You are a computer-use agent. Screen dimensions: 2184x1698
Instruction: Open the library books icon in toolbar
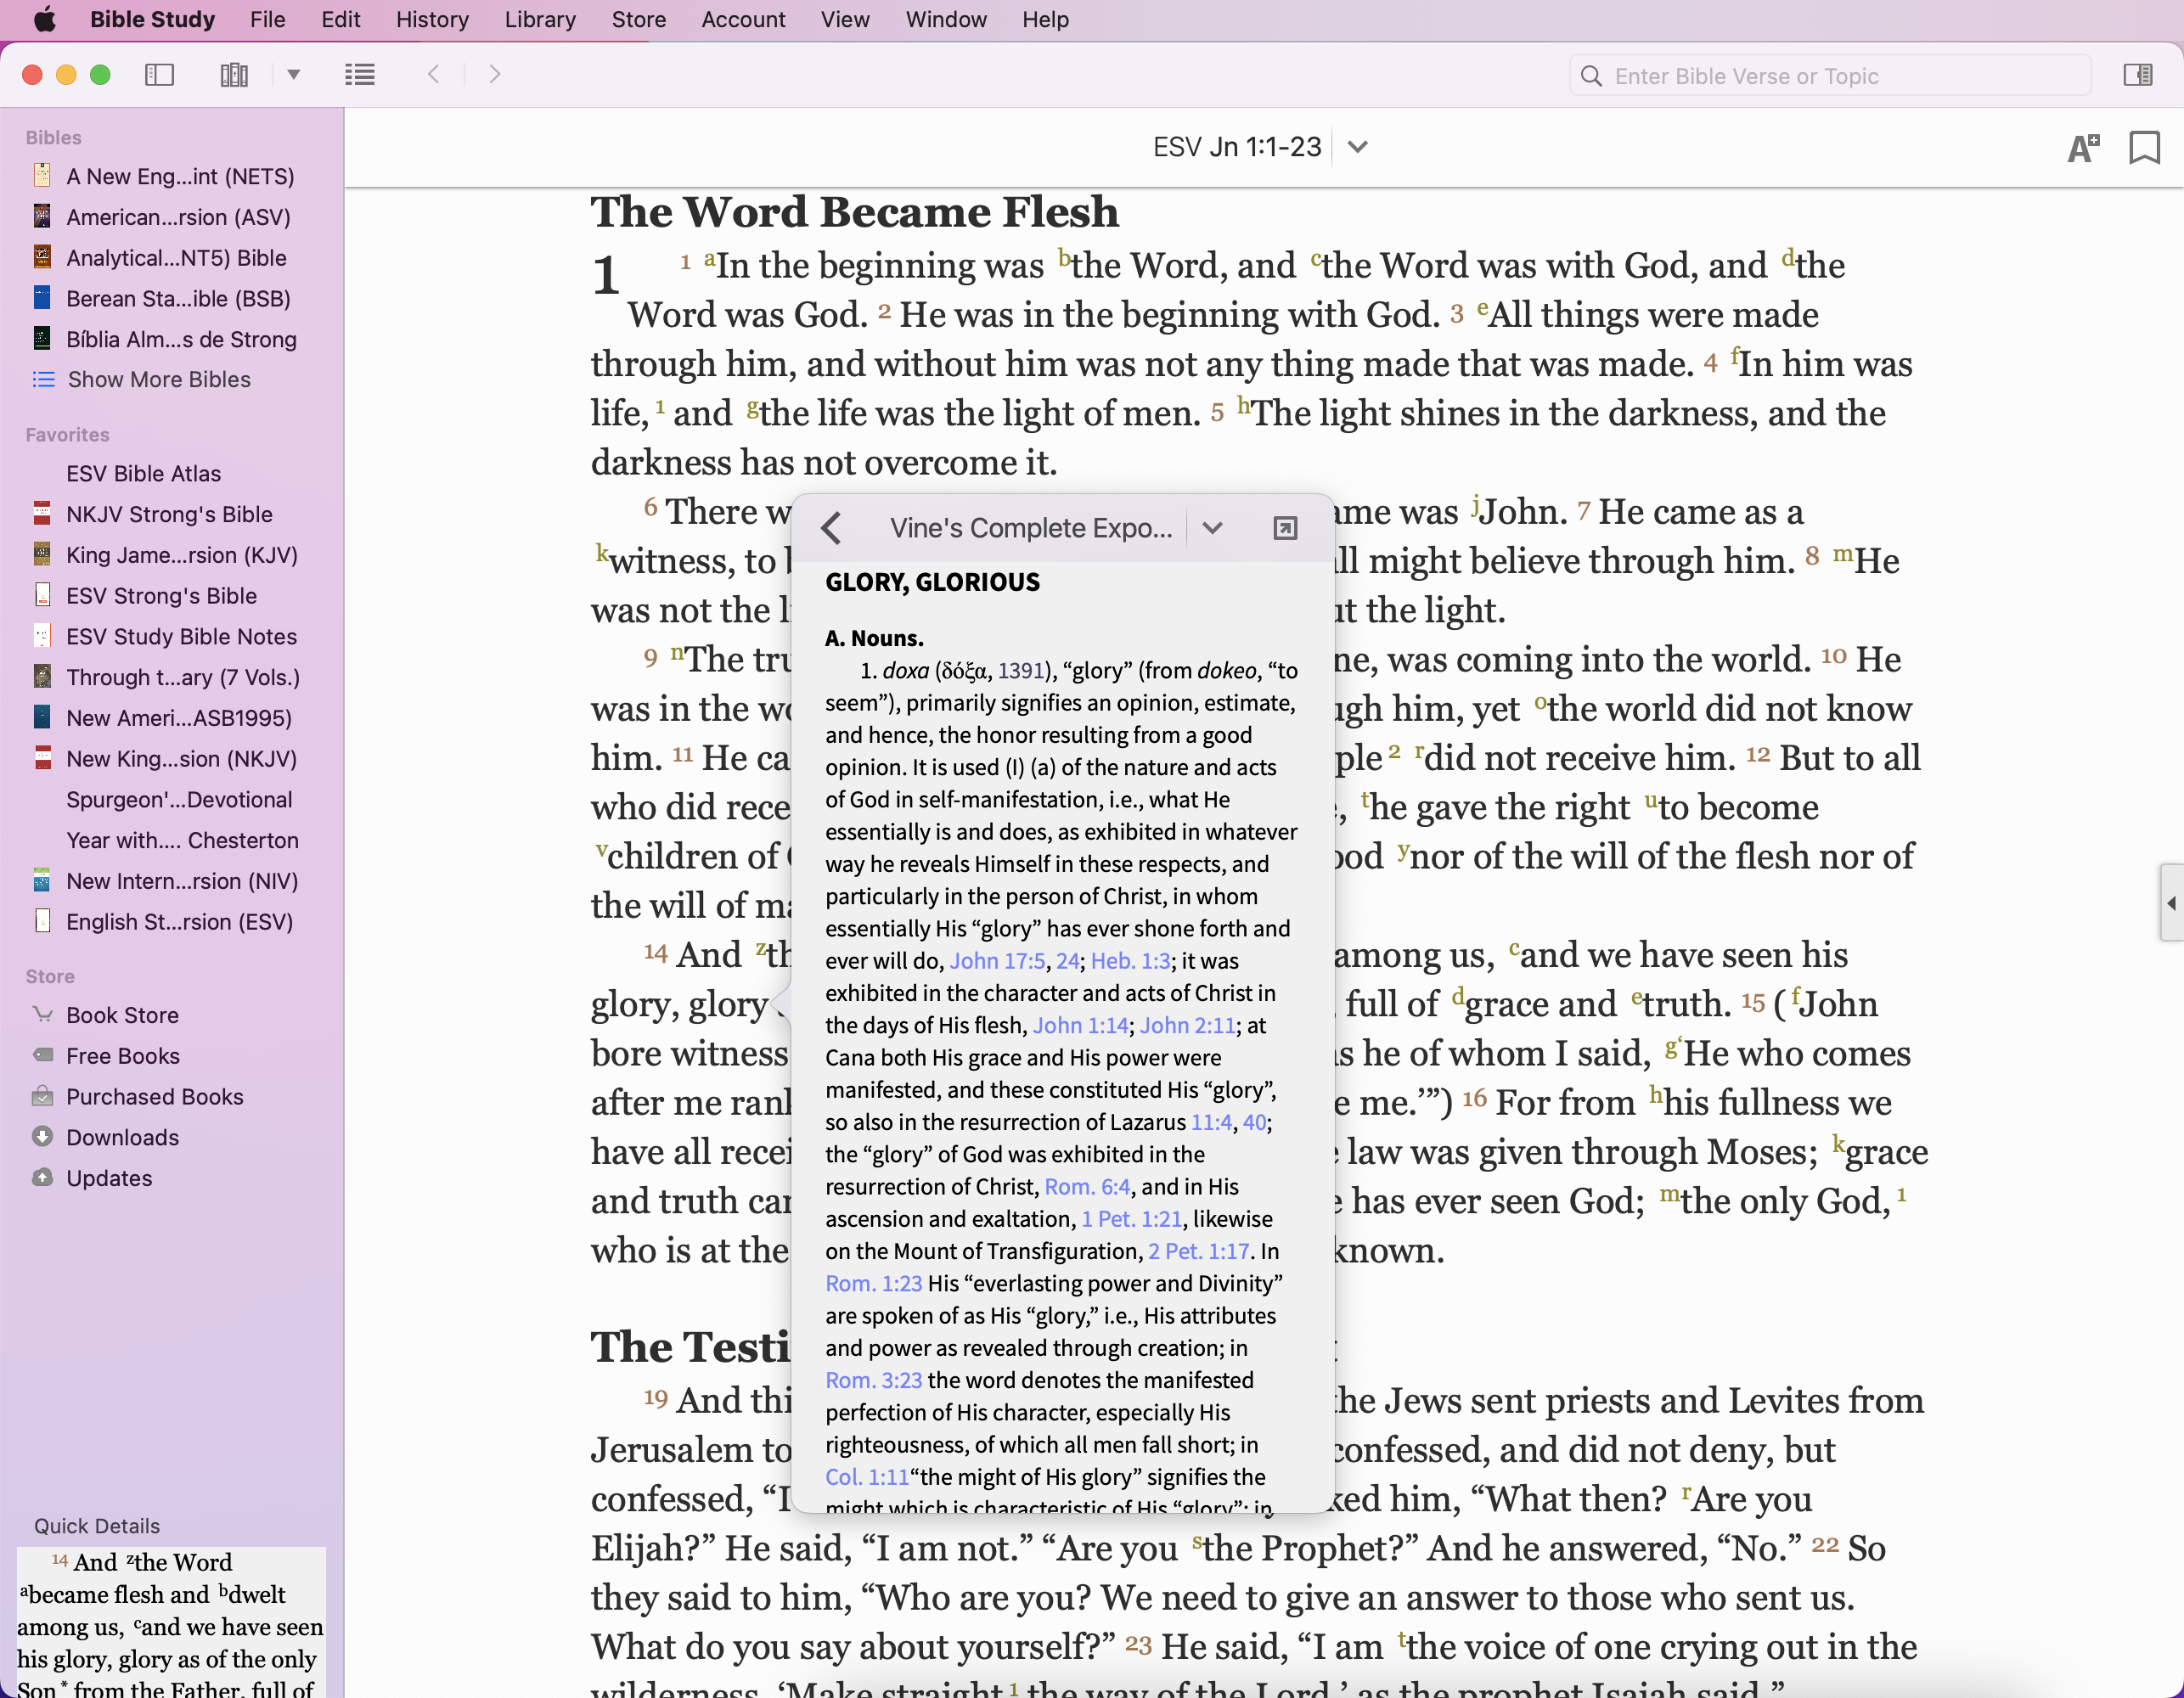pyautogui.click(x=234, y=75)
